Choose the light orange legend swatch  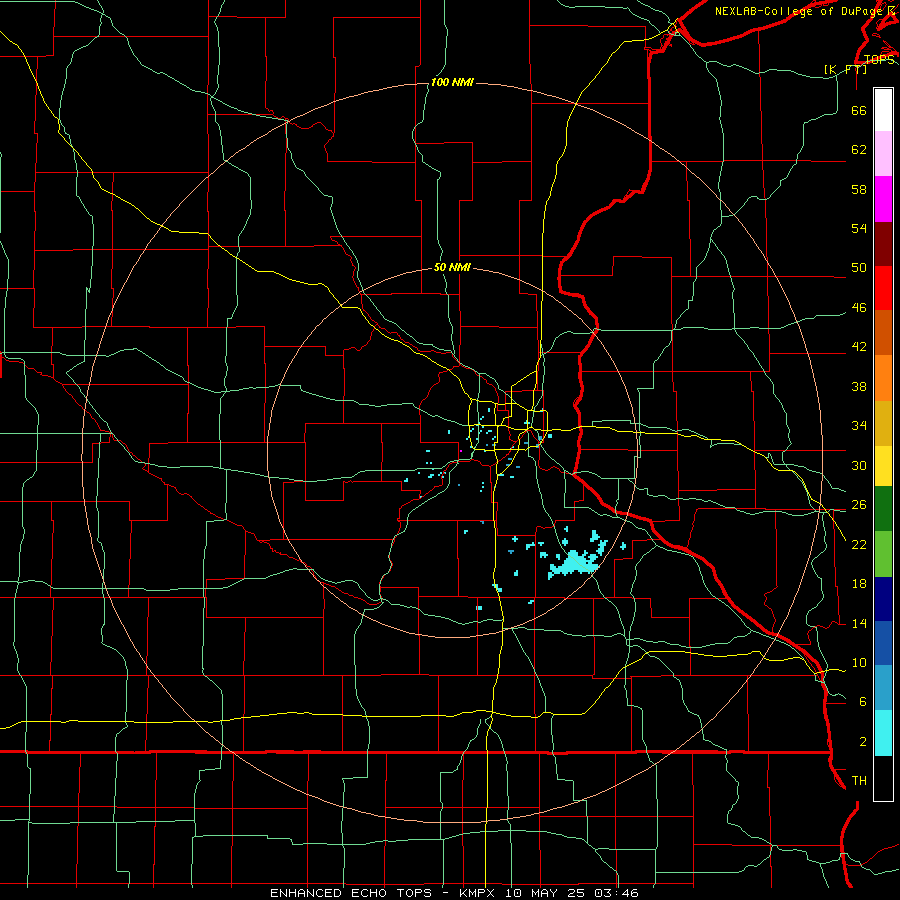[883, 378]
